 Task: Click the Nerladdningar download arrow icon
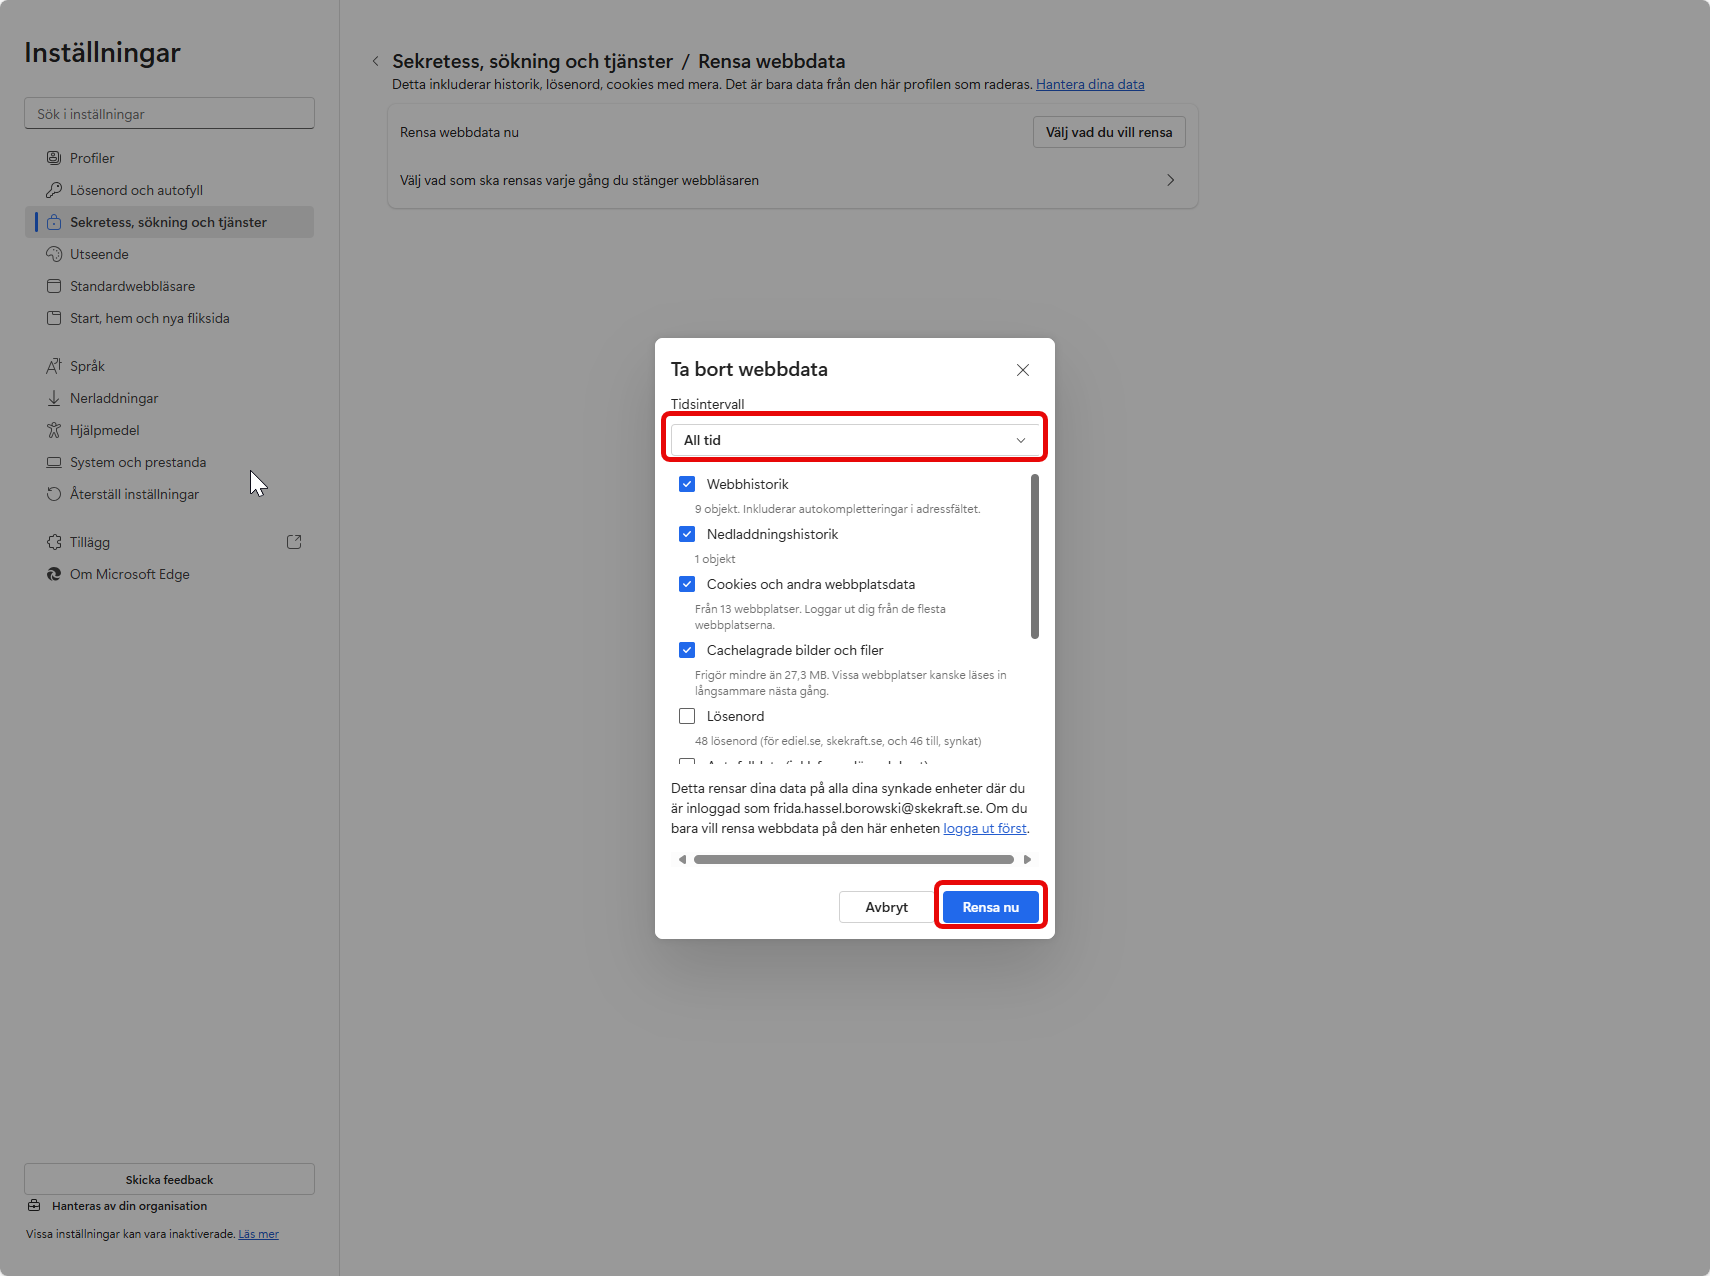[54, 398]
